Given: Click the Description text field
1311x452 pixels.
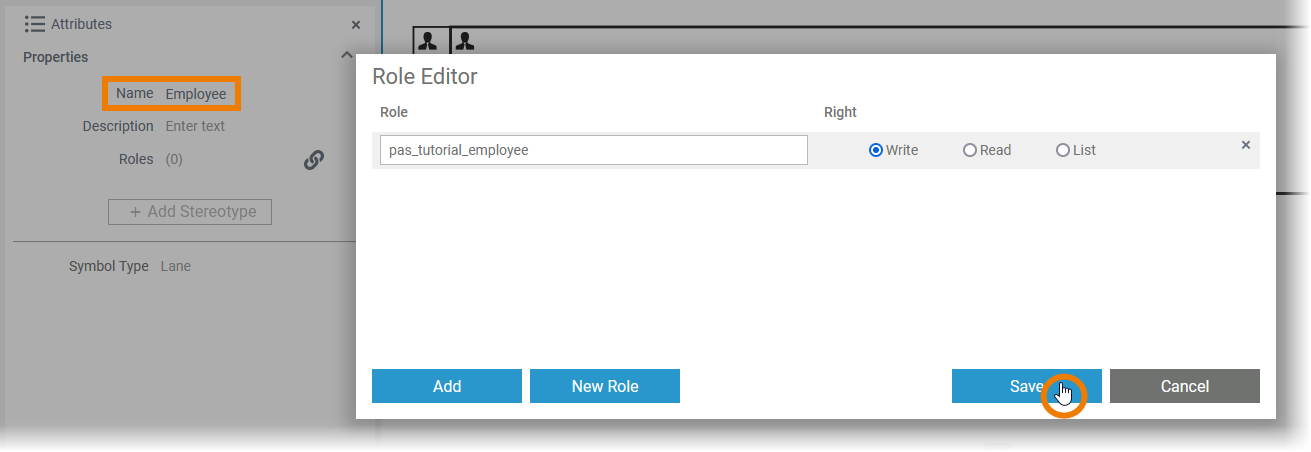Looking at the screenshot, I should coord(195,126).
